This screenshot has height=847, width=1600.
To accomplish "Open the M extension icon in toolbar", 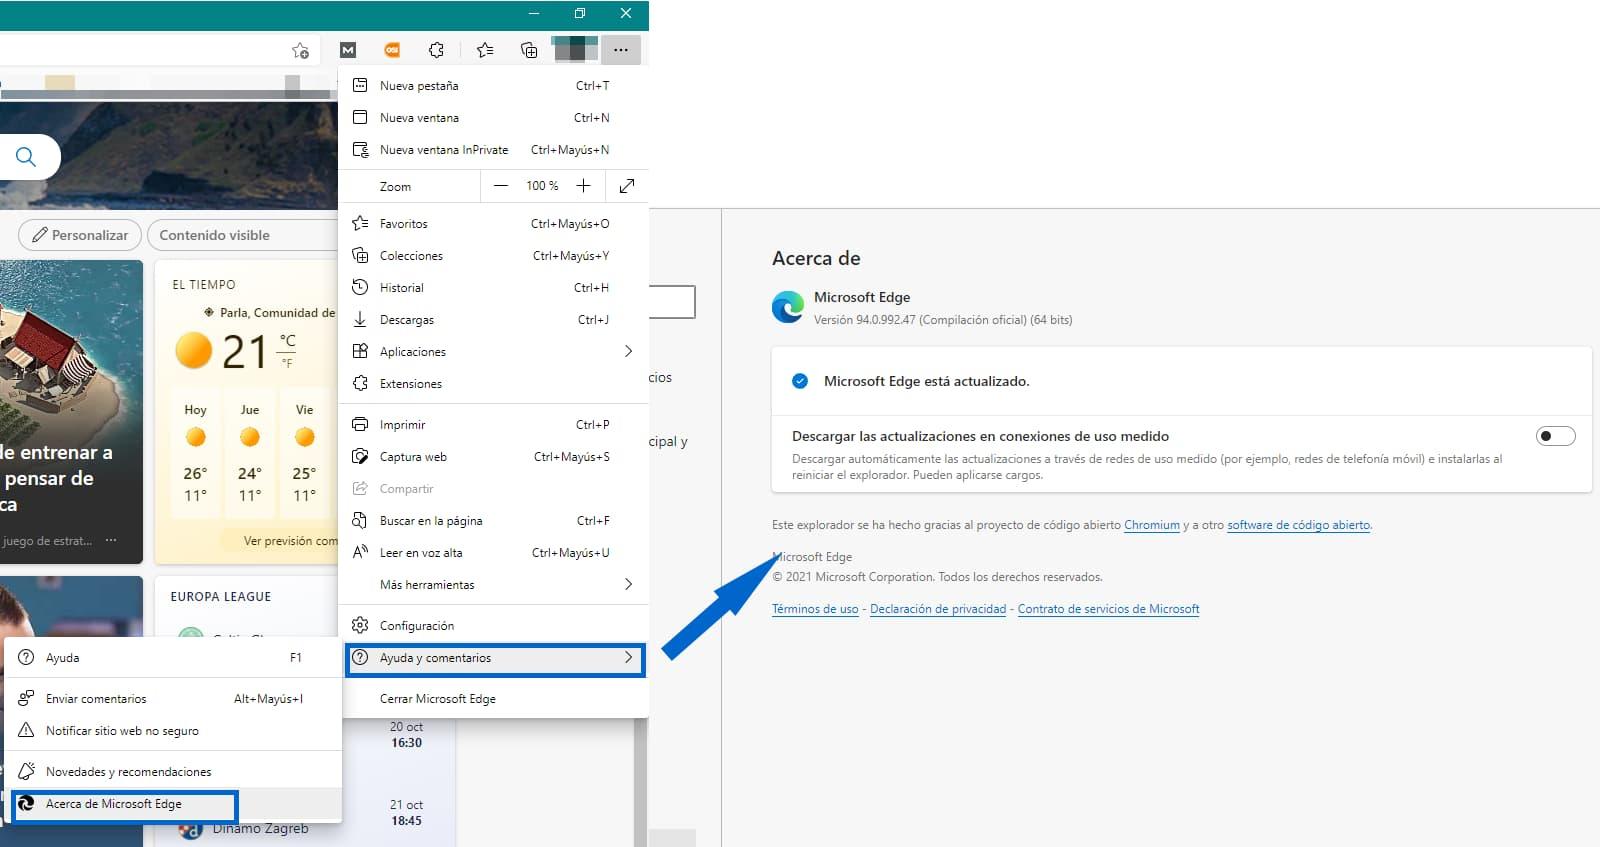I will [348, 50].
